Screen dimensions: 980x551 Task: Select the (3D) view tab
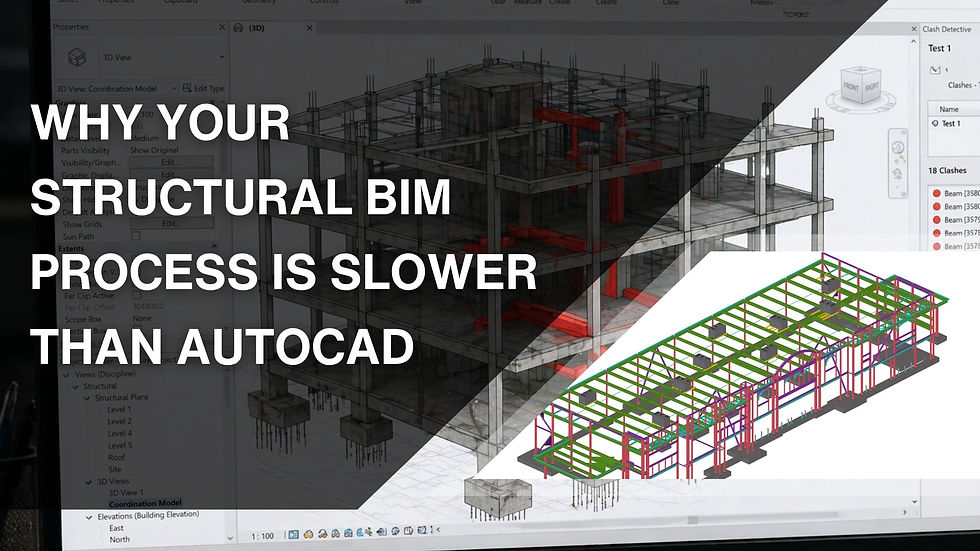pyautogui.click(x=271, y=27)
